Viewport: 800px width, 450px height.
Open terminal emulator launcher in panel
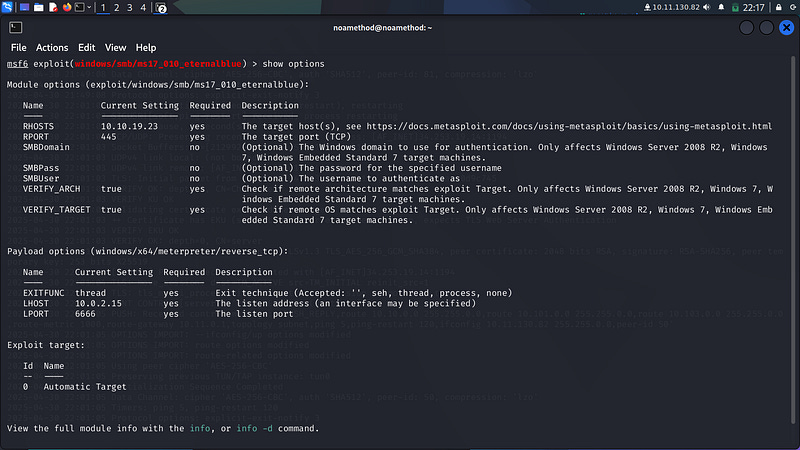pyautogui.click(x=80, y=7)
